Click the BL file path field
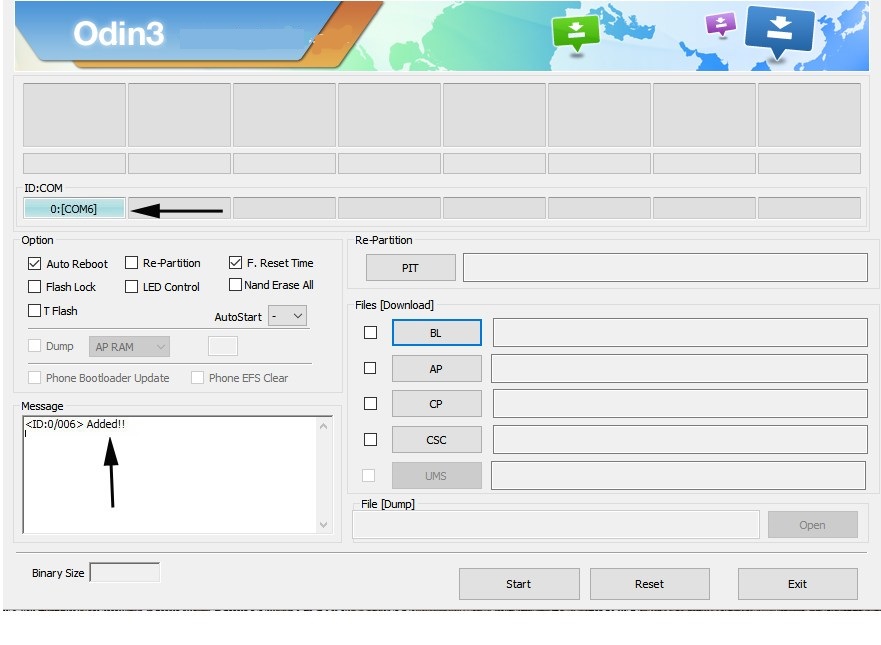This screenshot has width=881, height=645. (x=680, y=333)
